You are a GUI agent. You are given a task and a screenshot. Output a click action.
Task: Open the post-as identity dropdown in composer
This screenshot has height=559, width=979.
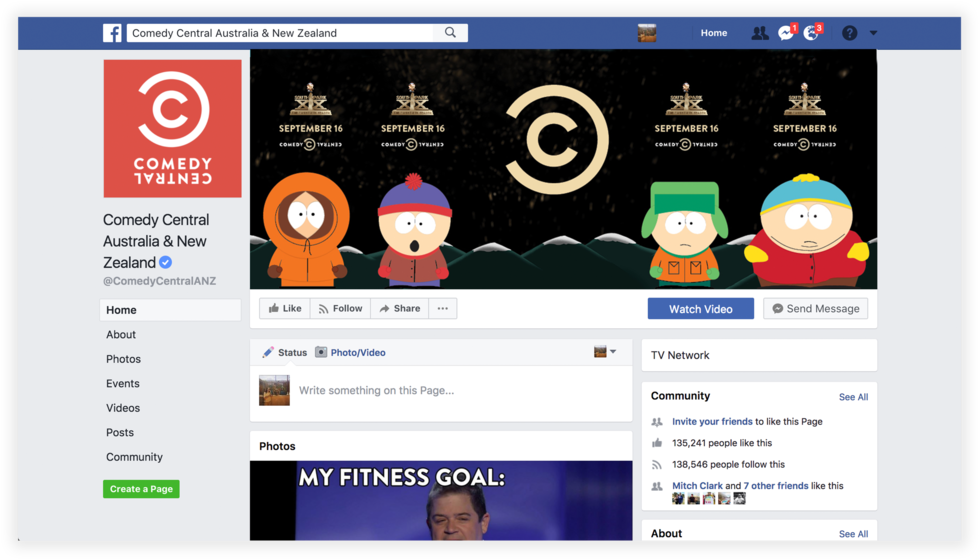pos(605,352)
